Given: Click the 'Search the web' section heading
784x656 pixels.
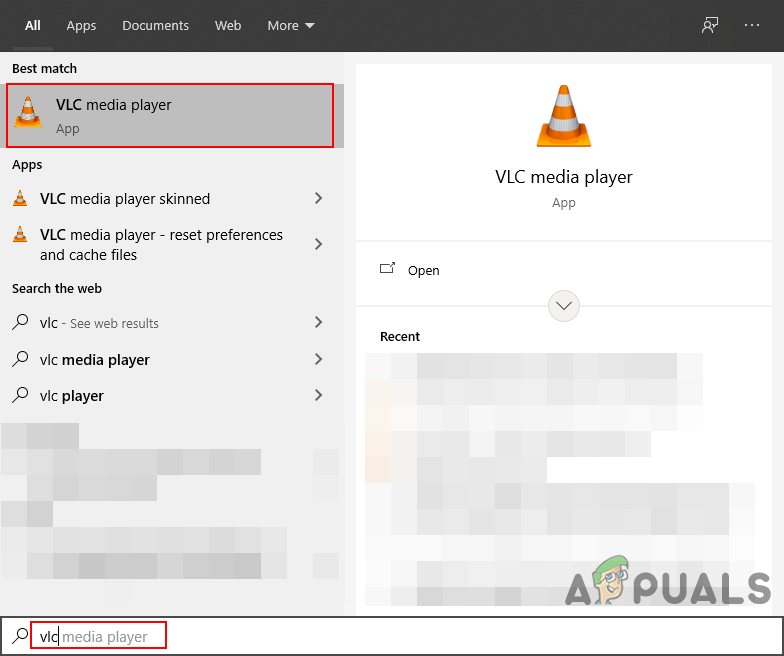Looking at the screenshot, I should (57, 288).
